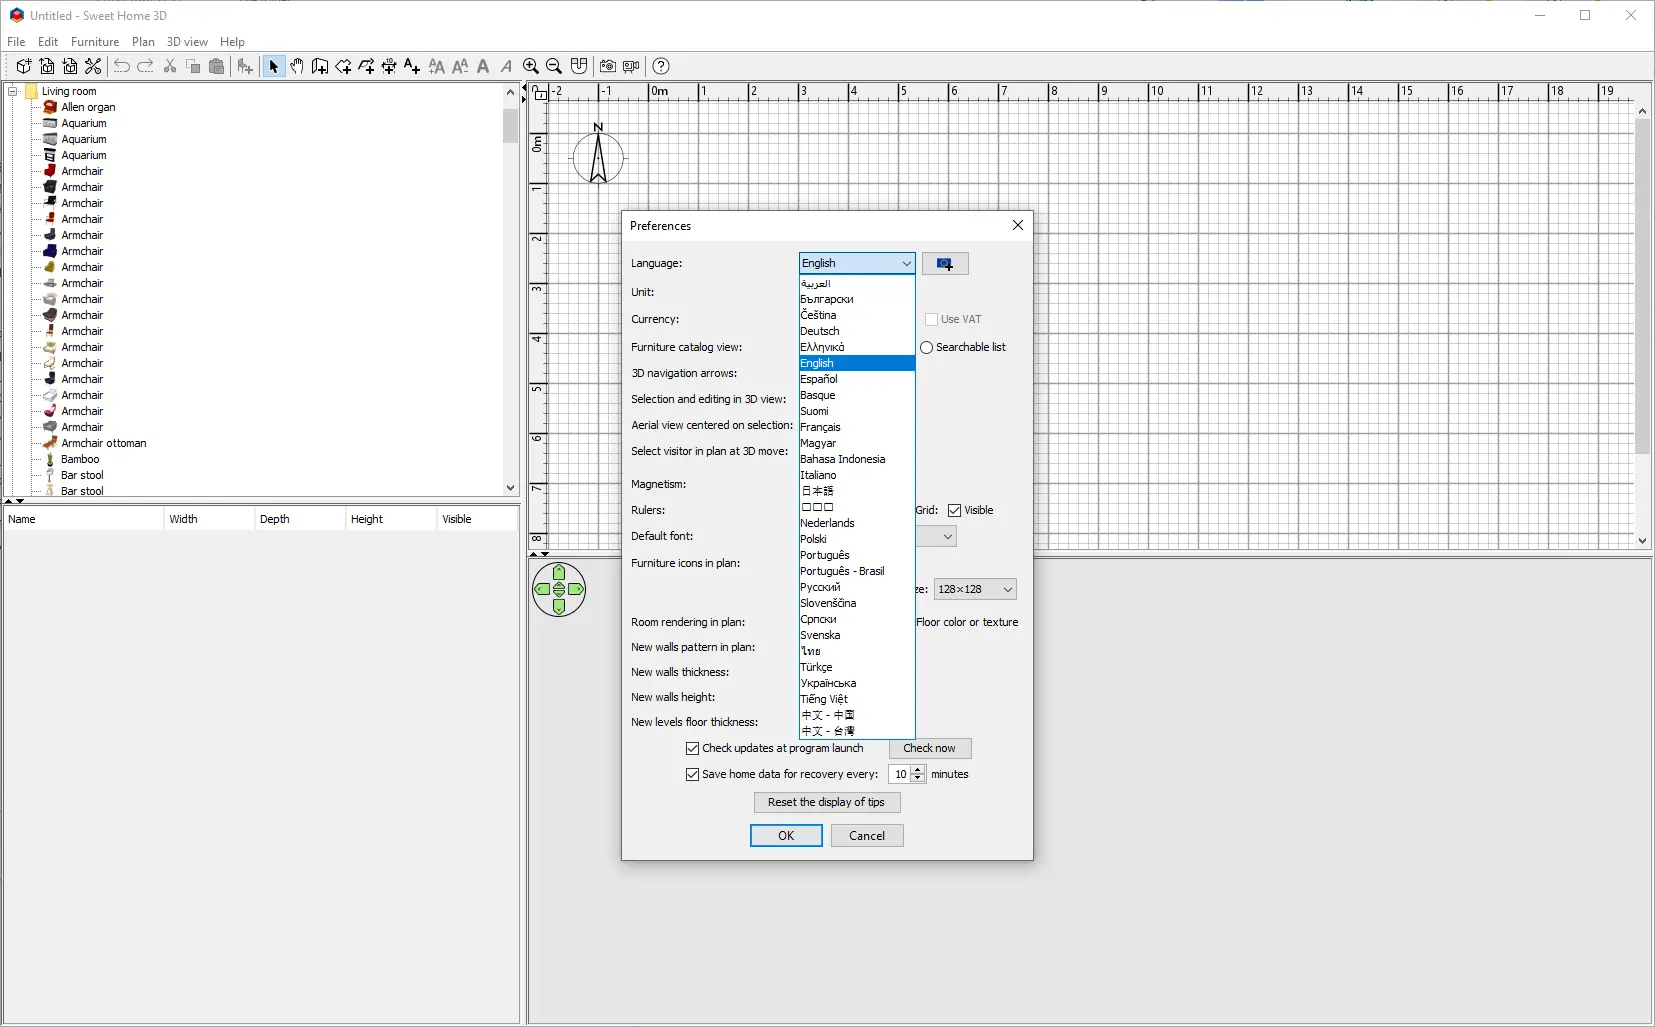
Task: Select Allen organ in the catalog tree
Action: pos(88,107)
